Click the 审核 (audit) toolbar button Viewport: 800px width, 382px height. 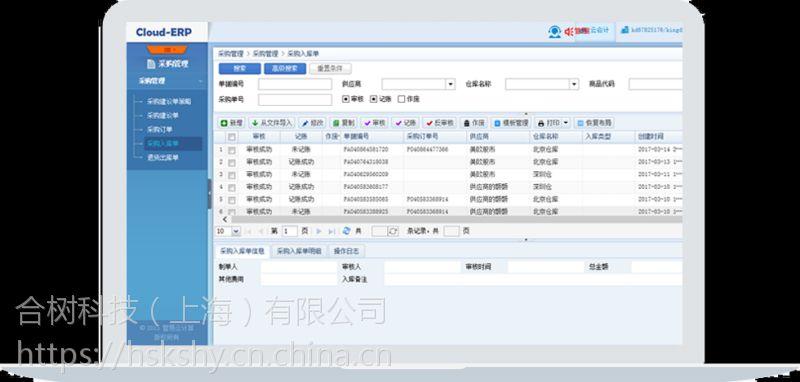pyautogui.click(x=374, y=123)
